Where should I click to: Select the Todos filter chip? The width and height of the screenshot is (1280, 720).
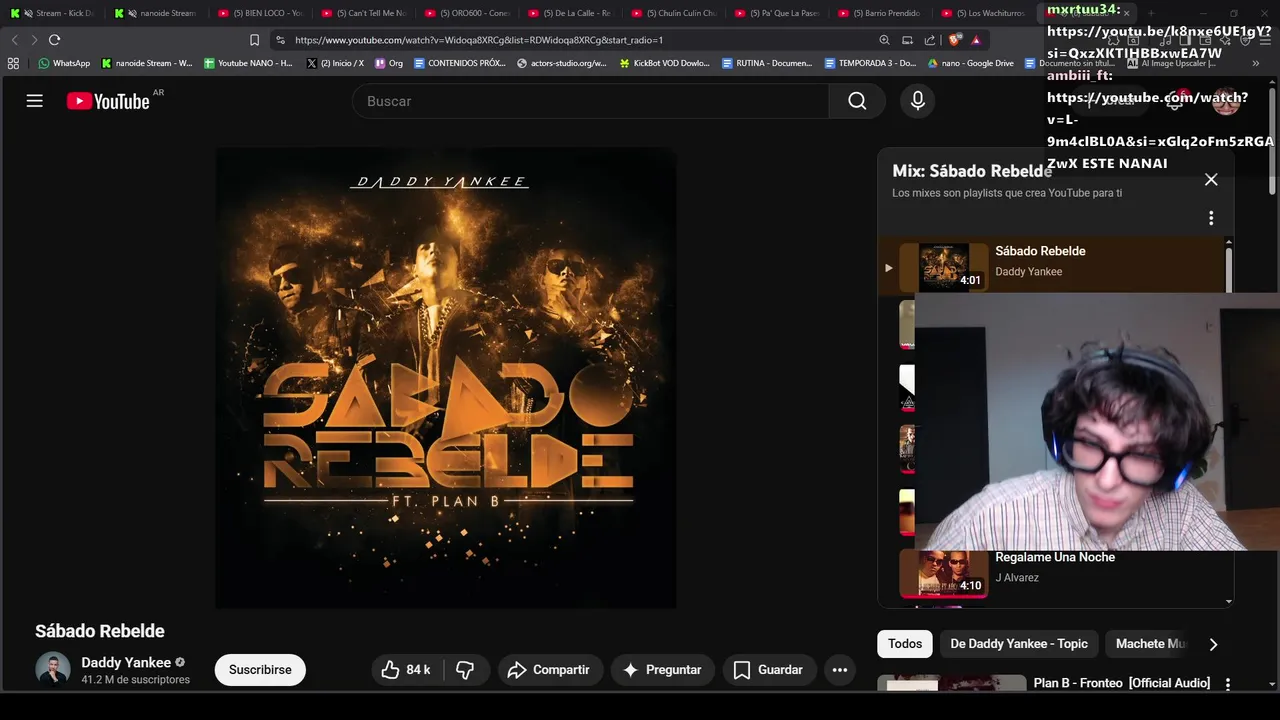click(905, 644)
